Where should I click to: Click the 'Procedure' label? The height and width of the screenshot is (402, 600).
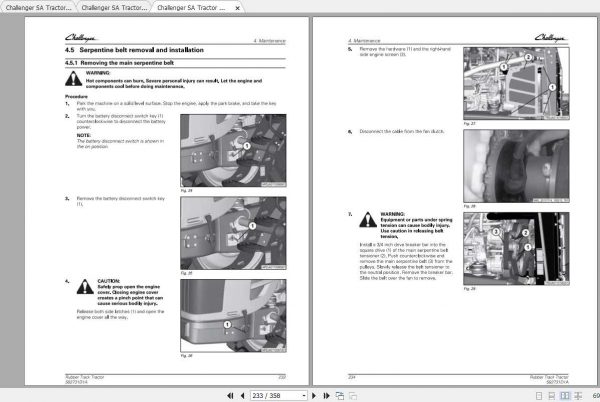pyautogui.click(x=76, y=96)
